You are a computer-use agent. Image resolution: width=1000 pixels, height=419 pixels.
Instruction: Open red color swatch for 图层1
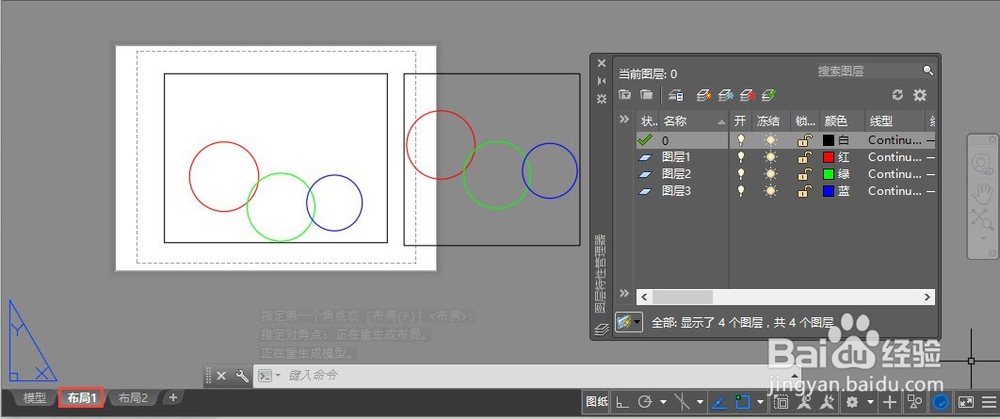coord(828,157)
